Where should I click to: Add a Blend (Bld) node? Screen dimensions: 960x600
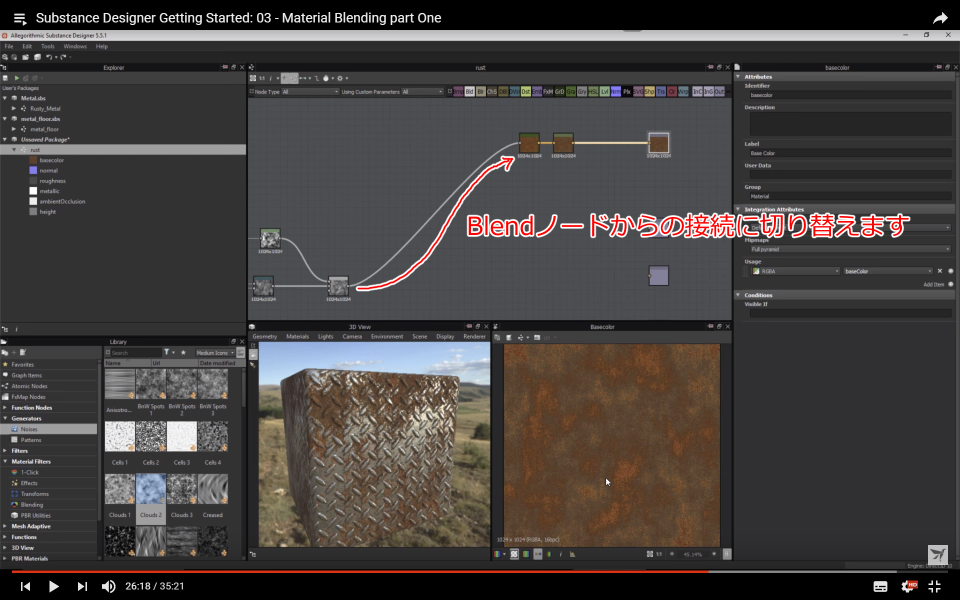tap(470, 92)
